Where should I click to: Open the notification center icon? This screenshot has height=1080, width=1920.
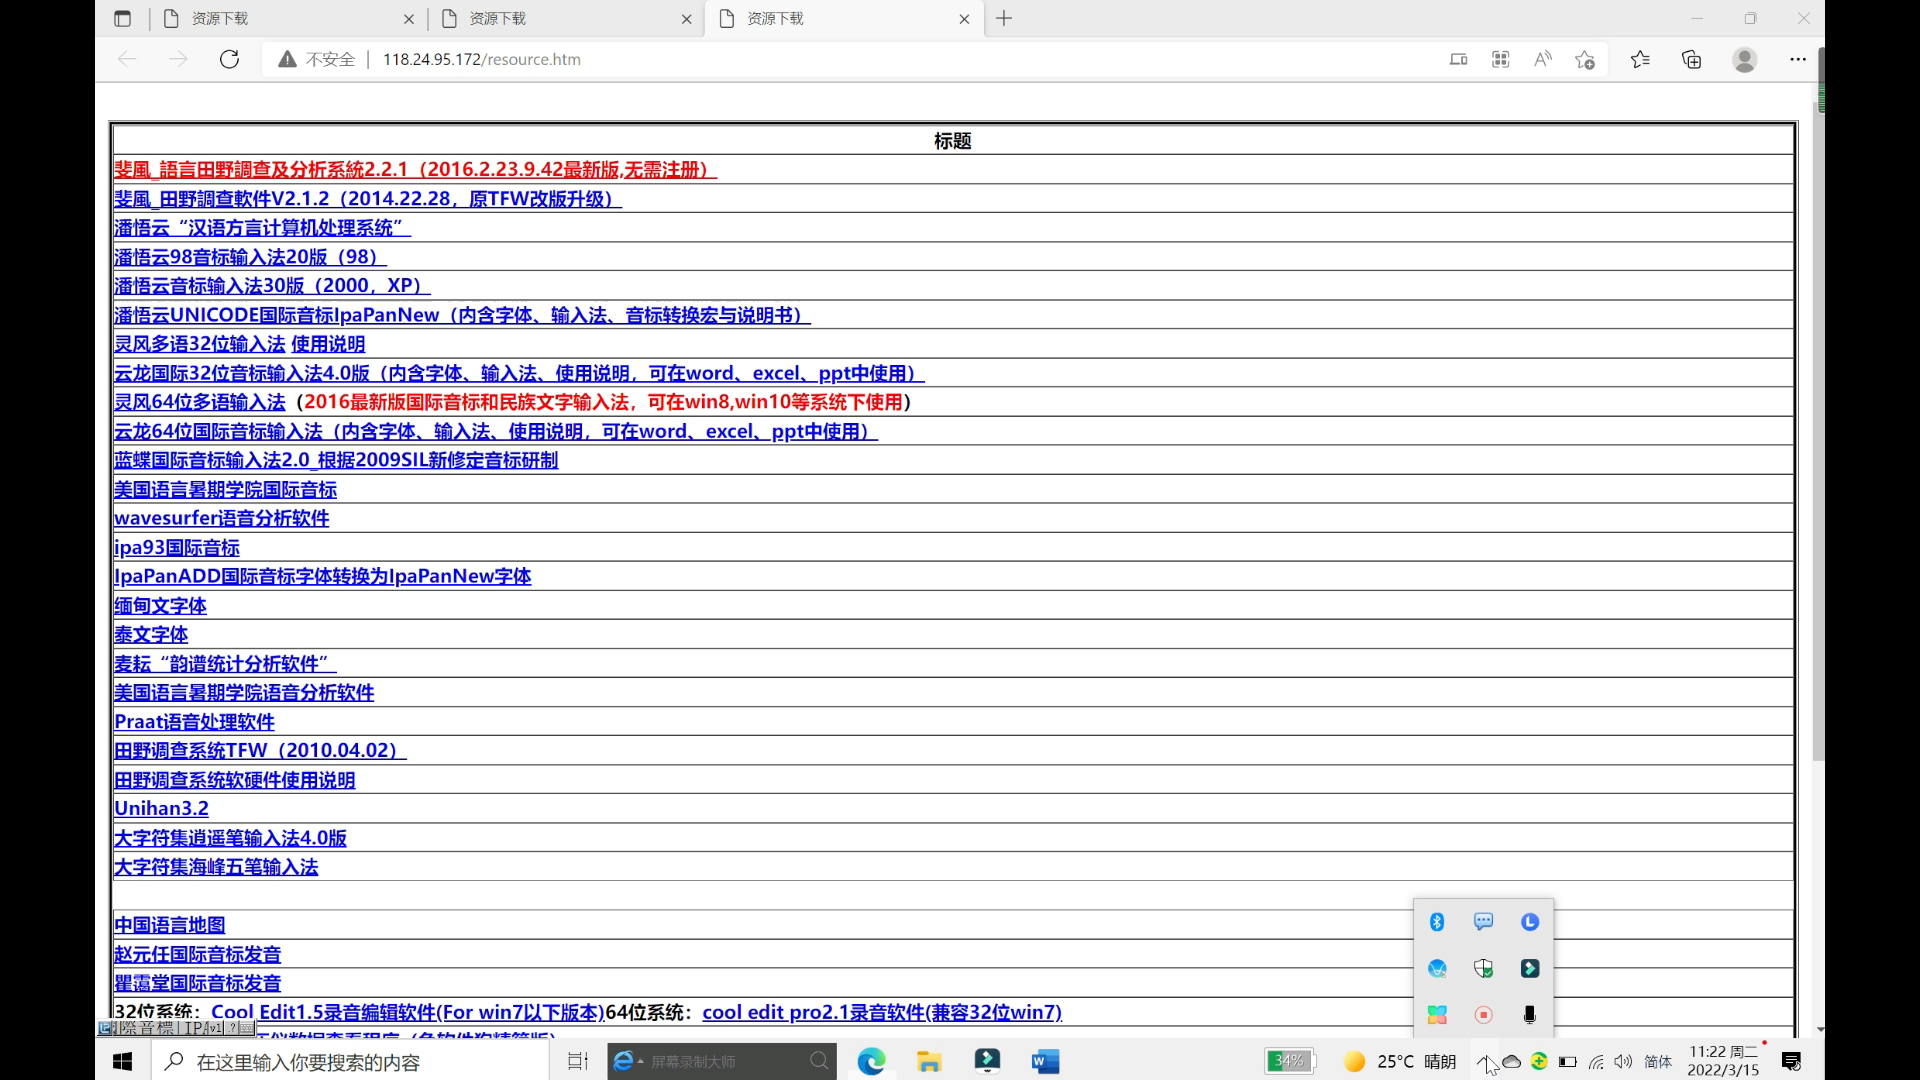click(x=1792, y=1061)
